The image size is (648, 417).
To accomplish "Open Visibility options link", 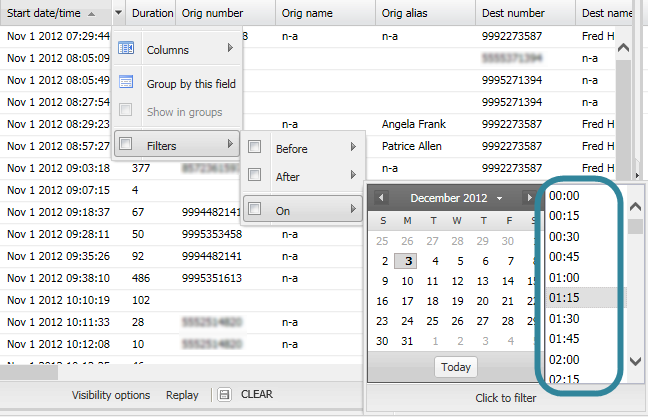I will pos(111,395).
